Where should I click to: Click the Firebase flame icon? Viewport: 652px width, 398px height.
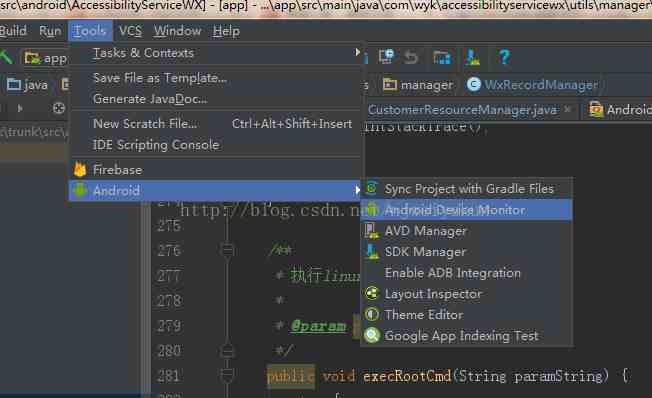[x=80, y=170]
